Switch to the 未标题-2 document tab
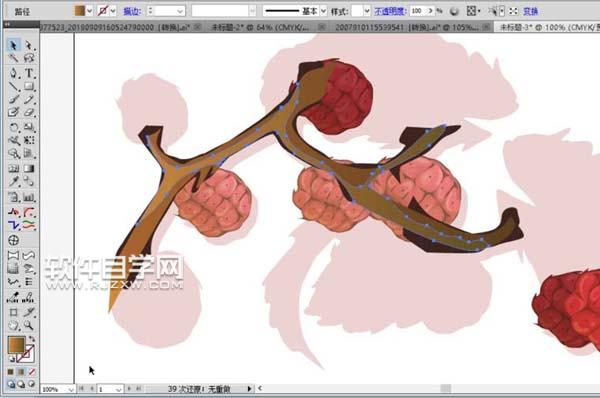Viewport: 600px width, 398px height. [x=260, y=27]
